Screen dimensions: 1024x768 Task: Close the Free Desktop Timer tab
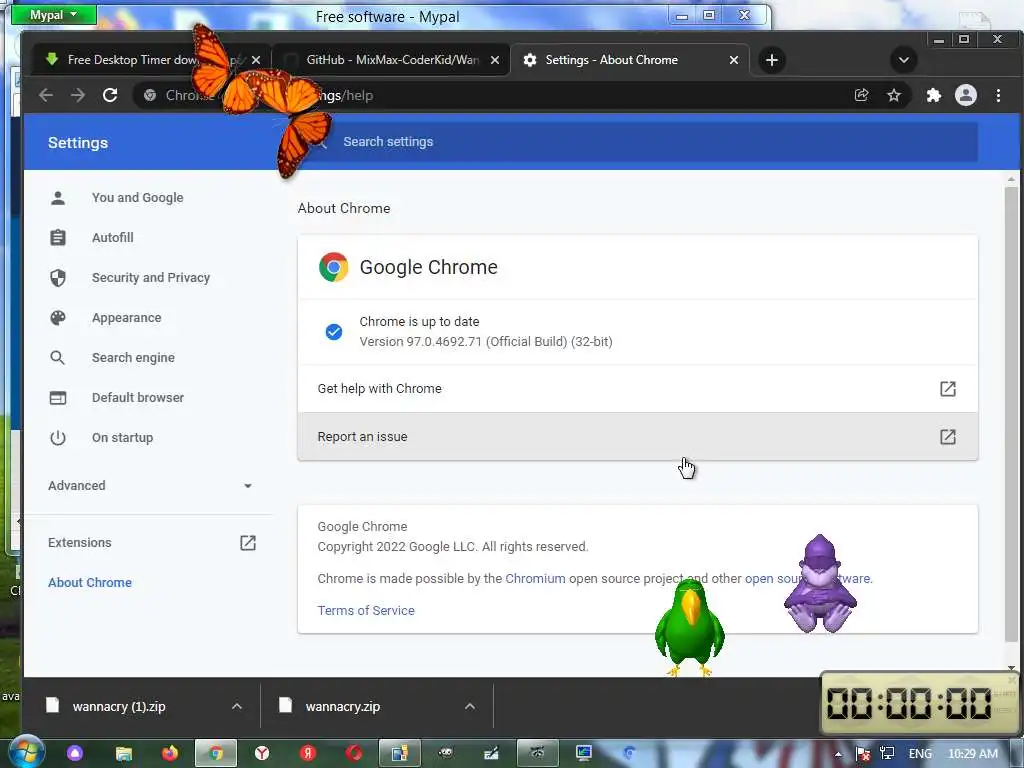pos(256,60)
